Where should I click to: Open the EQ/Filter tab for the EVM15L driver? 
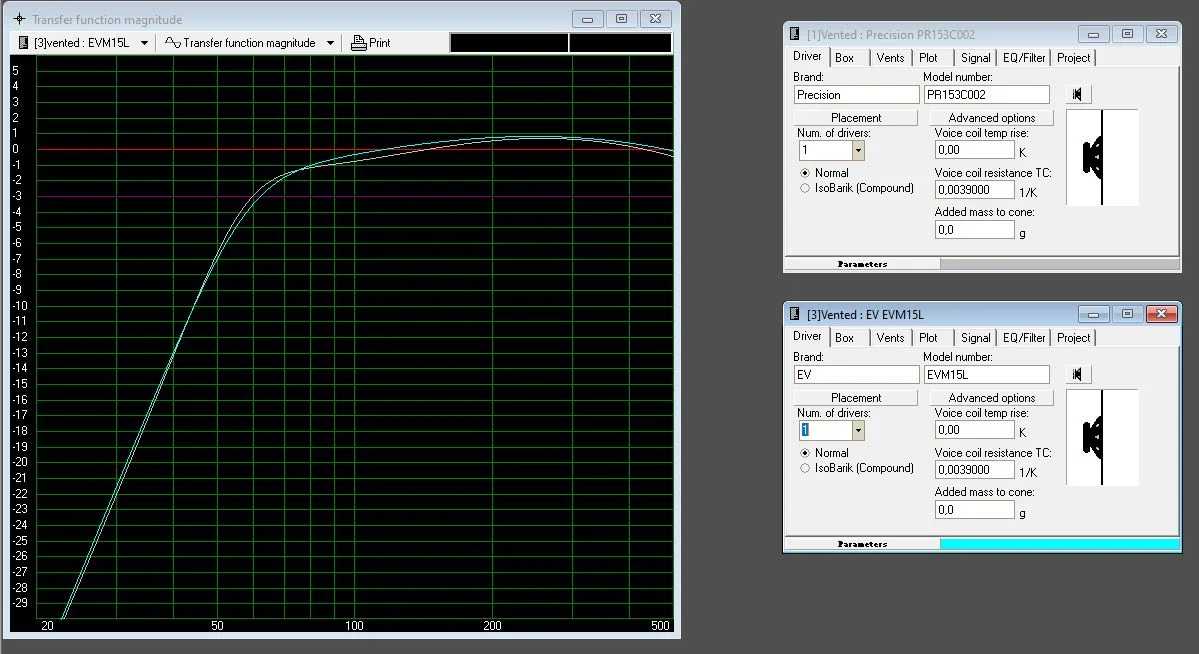coord(1022,337)
